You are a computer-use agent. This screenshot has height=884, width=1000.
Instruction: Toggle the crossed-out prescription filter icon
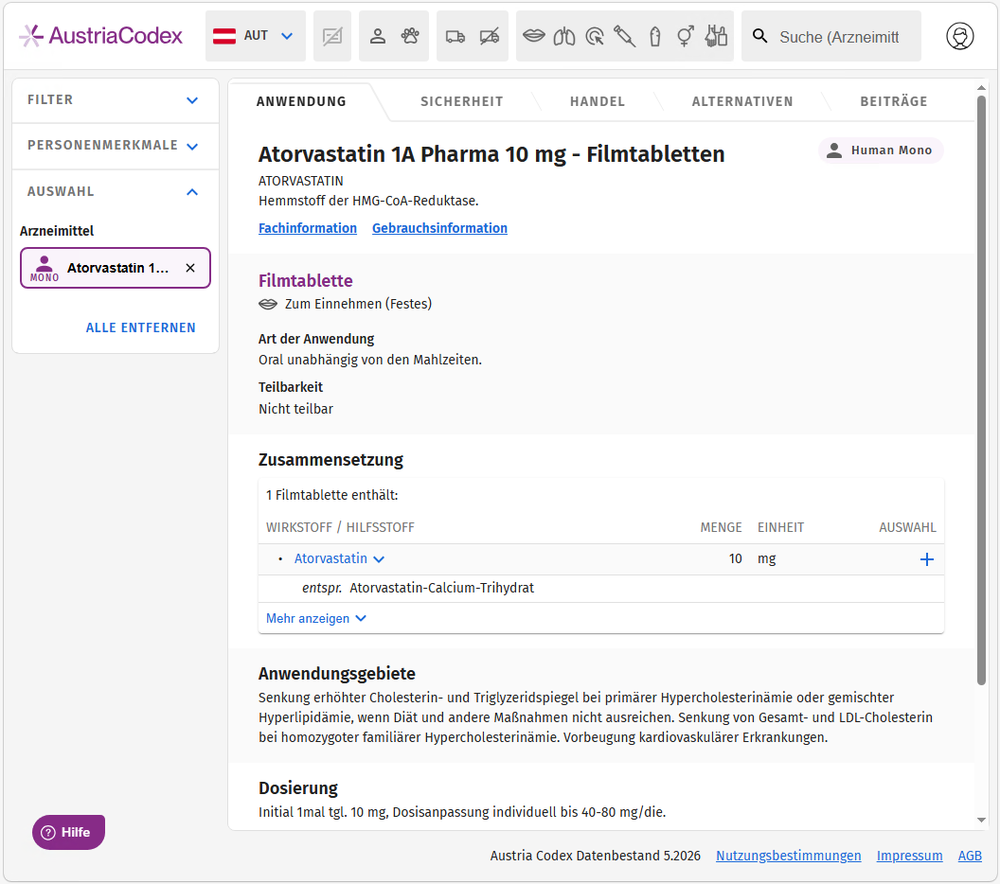point(332,36)
